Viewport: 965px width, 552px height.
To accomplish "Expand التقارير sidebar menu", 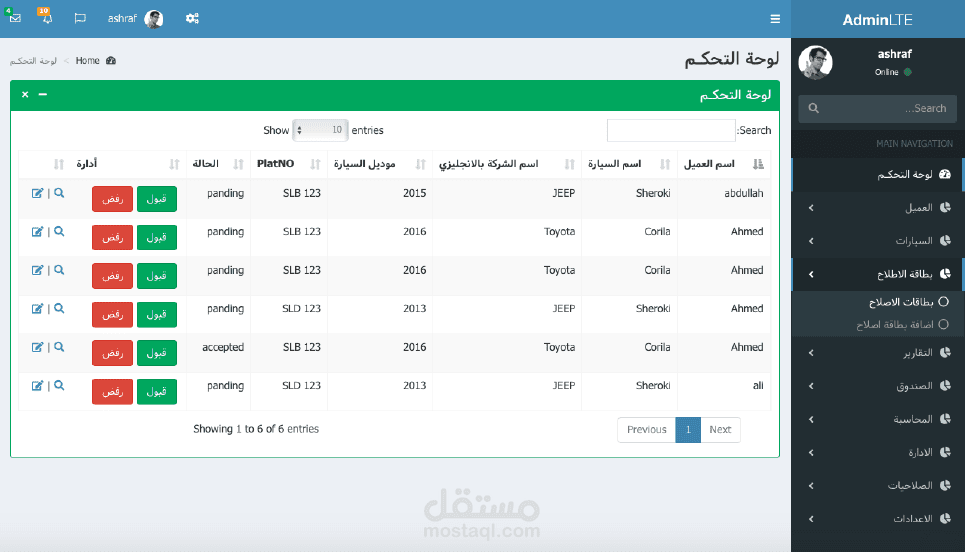I will (x=878, y=353).
